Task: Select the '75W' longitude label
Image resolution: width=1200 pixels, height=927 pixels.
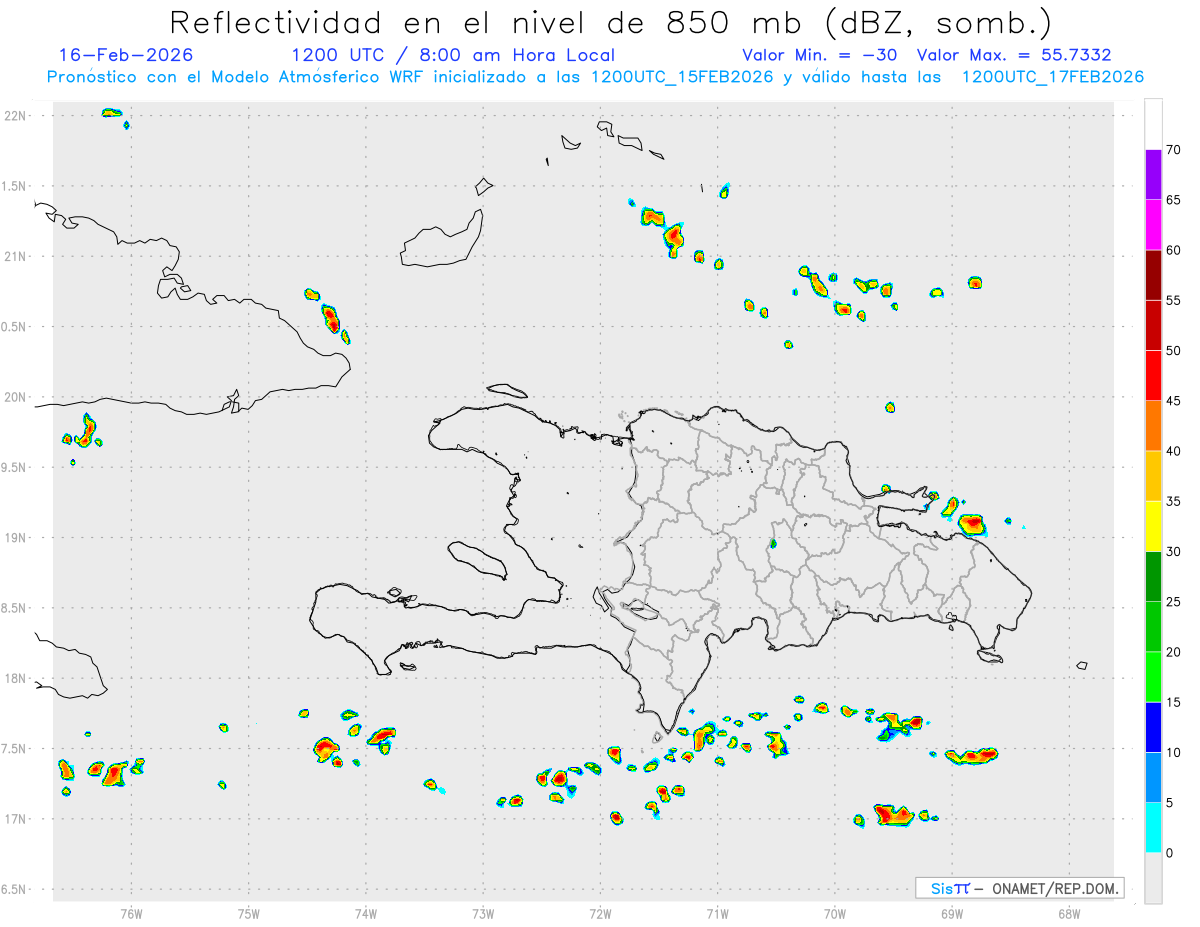Action: click(249, 912)
